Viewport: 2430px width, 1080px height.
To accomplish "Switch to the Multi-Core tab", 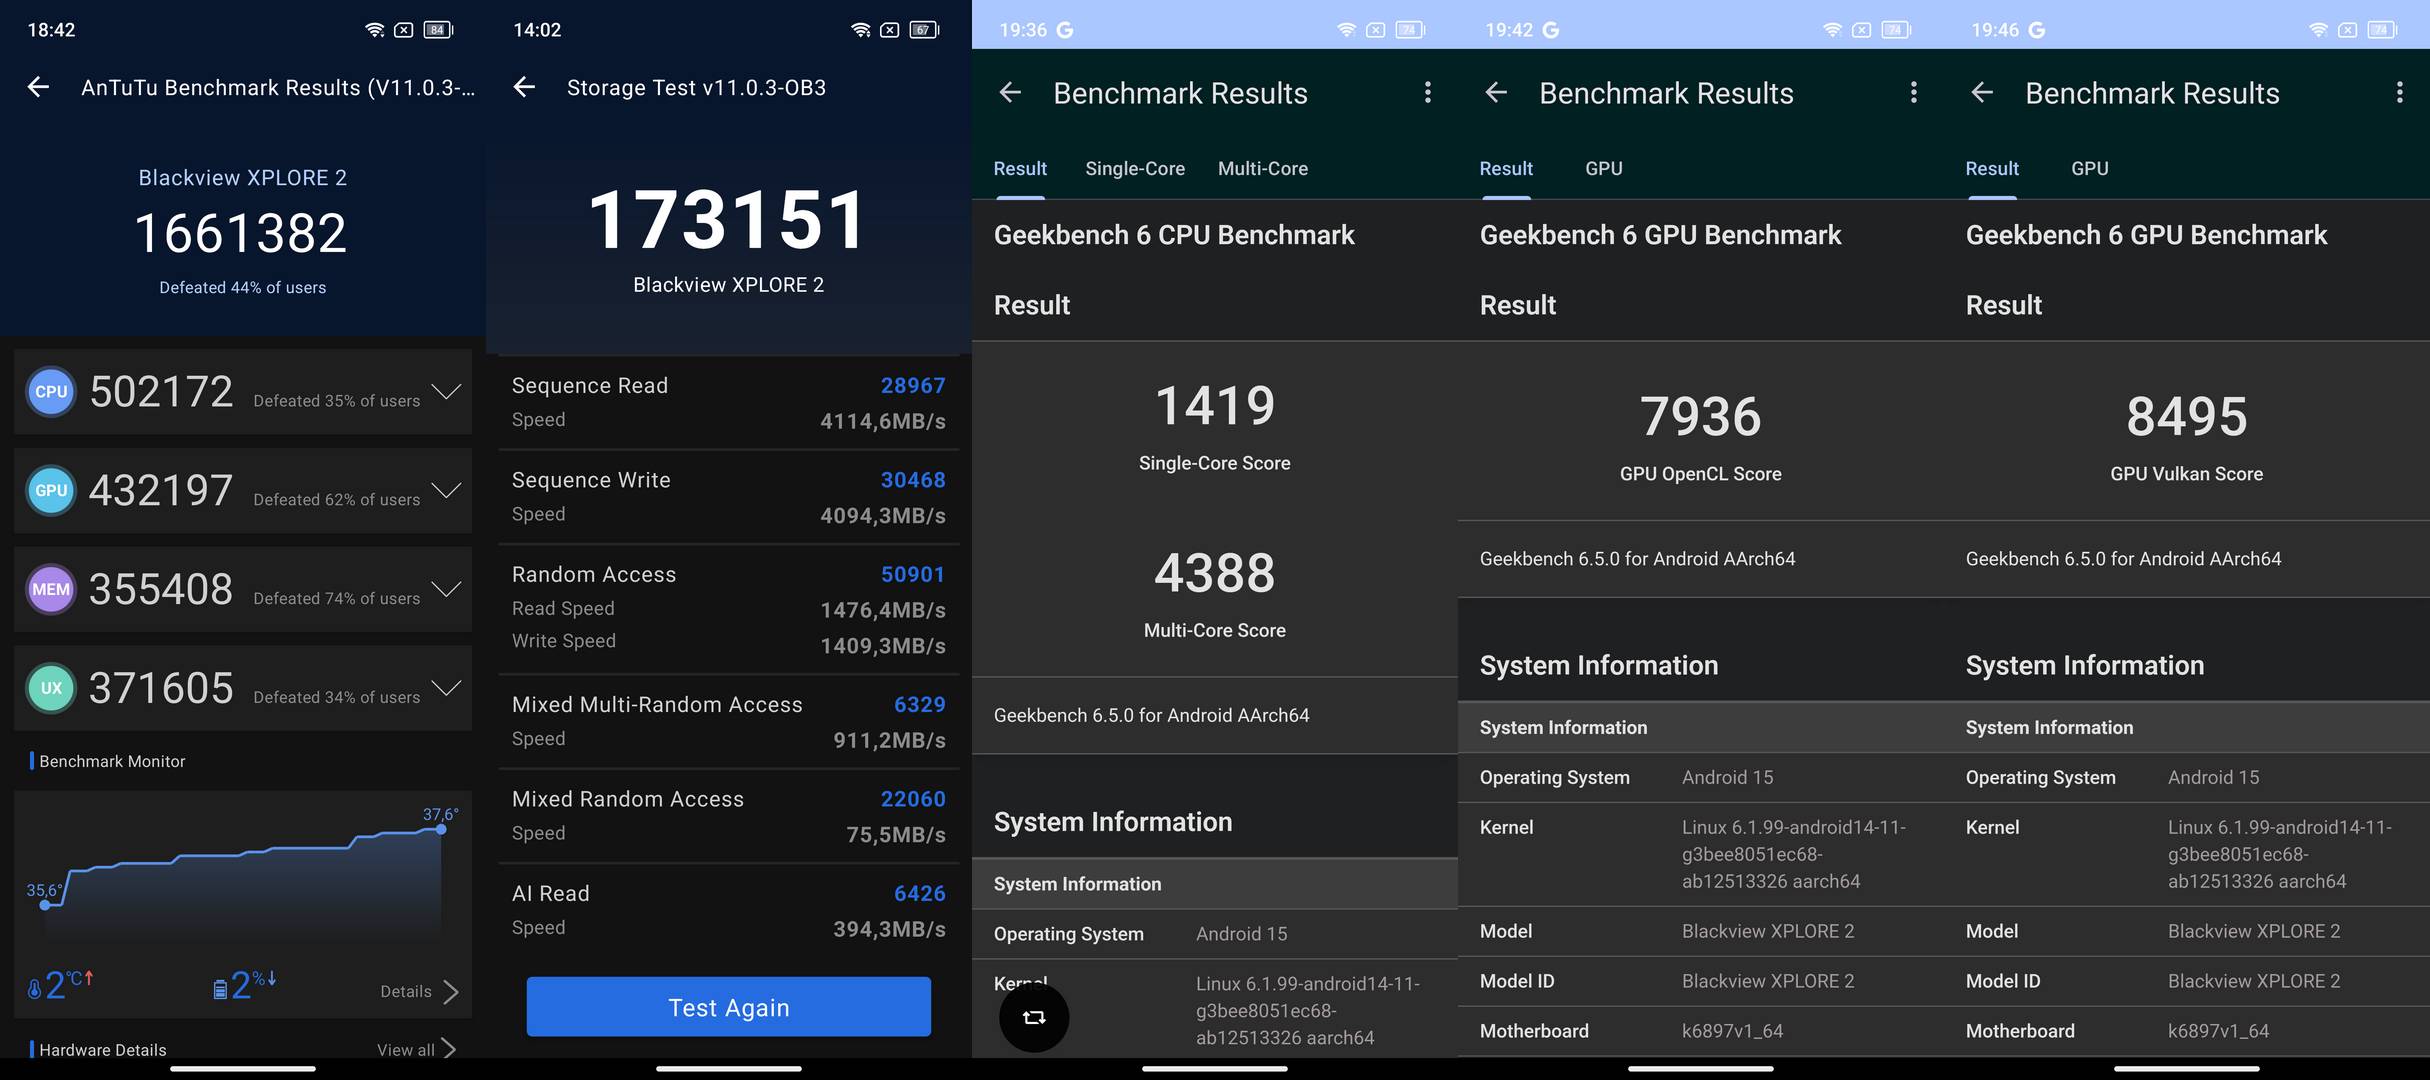I will [1262, 169].
